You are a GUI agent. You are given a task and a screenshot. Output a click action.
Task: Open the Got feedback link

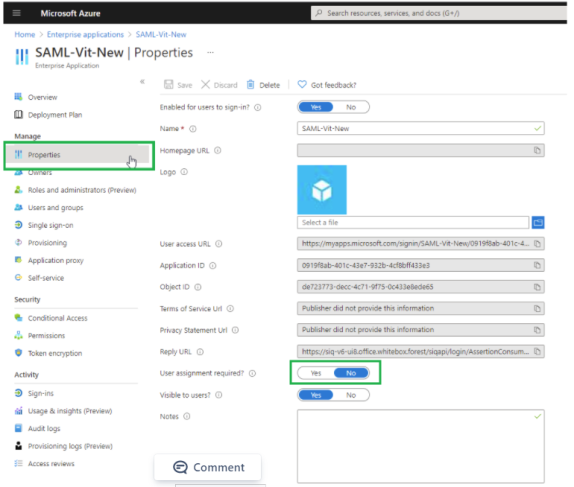(x=327, y=85)
